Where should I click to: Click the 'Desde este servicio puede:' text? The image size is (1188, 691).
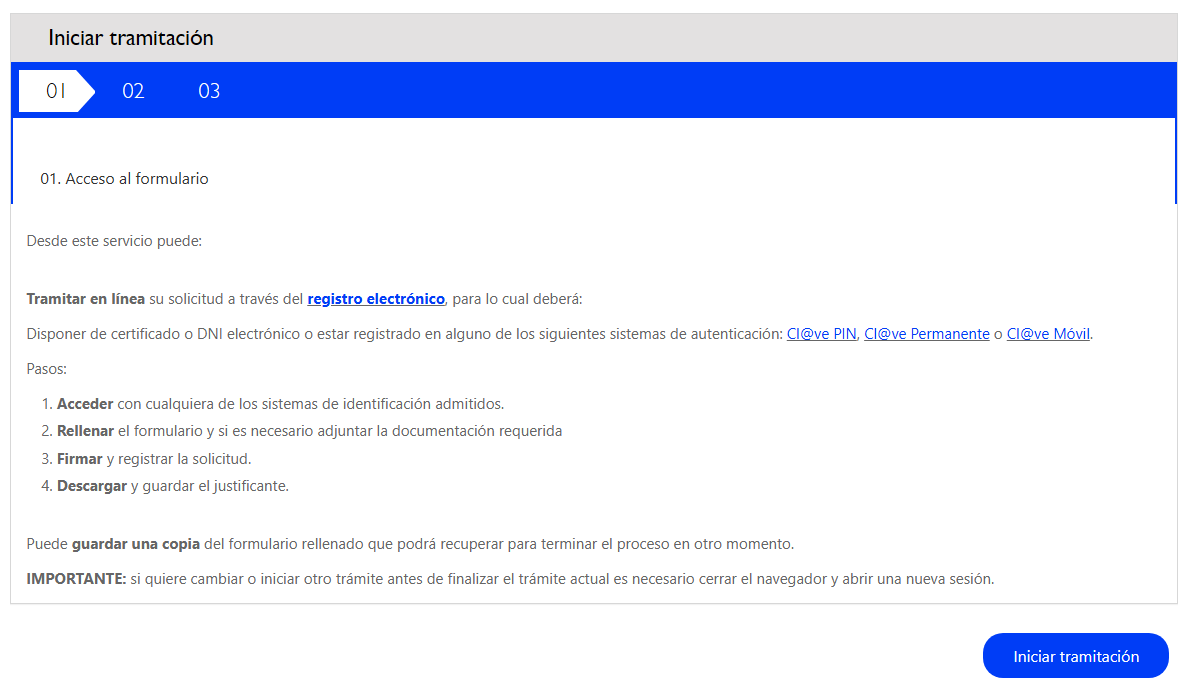pos(114,241)
